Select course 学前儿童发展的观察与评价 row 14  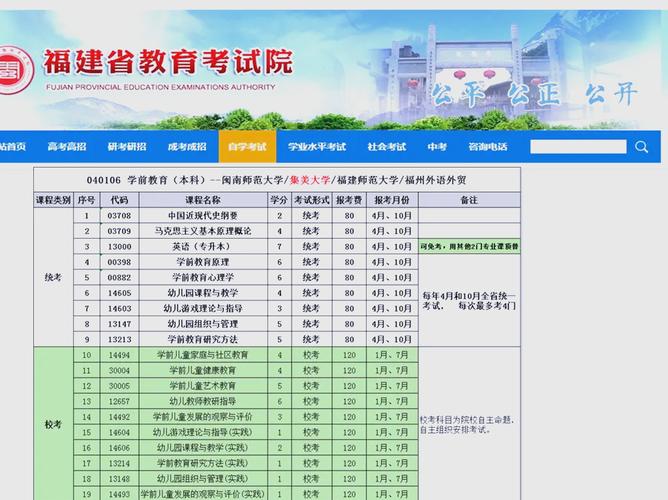(203, 417)
